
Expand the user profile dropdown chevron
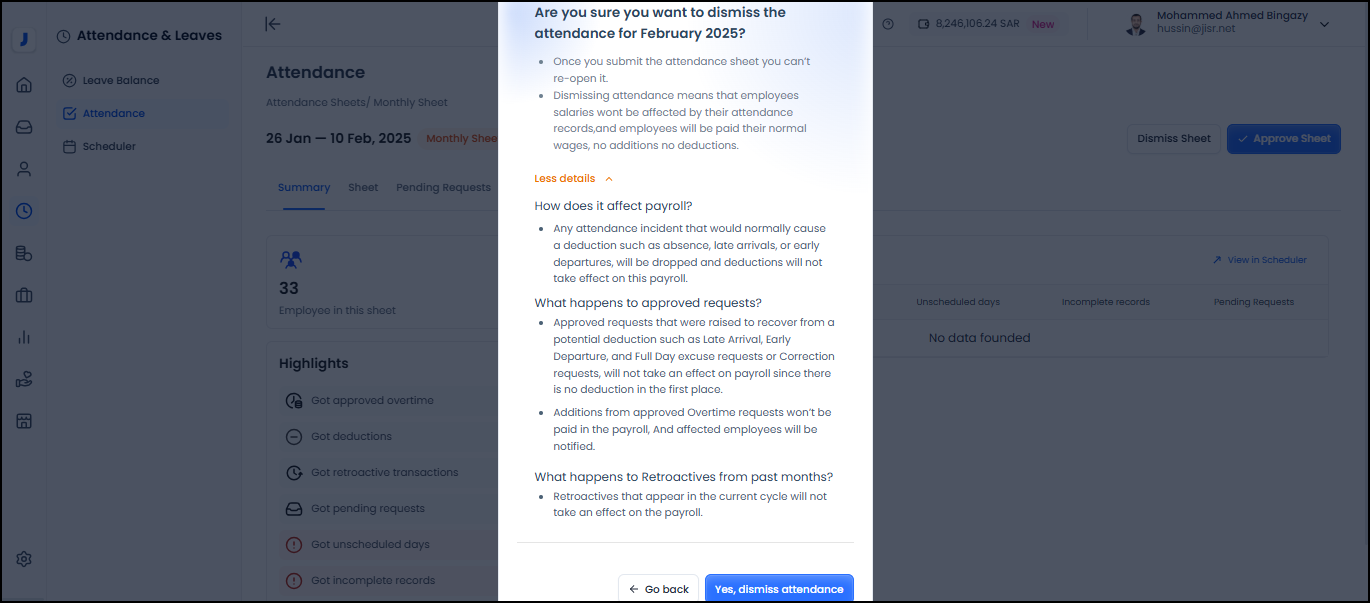(1325, 24)
